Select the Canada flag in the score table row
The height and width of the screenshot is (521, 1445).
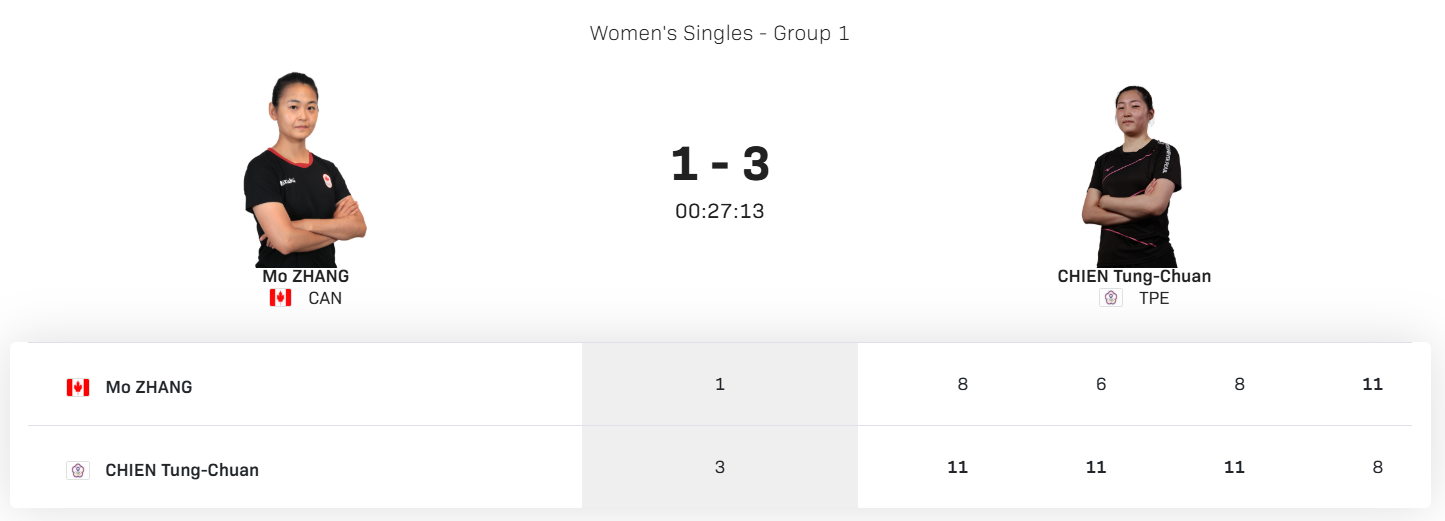coord(78,387)
